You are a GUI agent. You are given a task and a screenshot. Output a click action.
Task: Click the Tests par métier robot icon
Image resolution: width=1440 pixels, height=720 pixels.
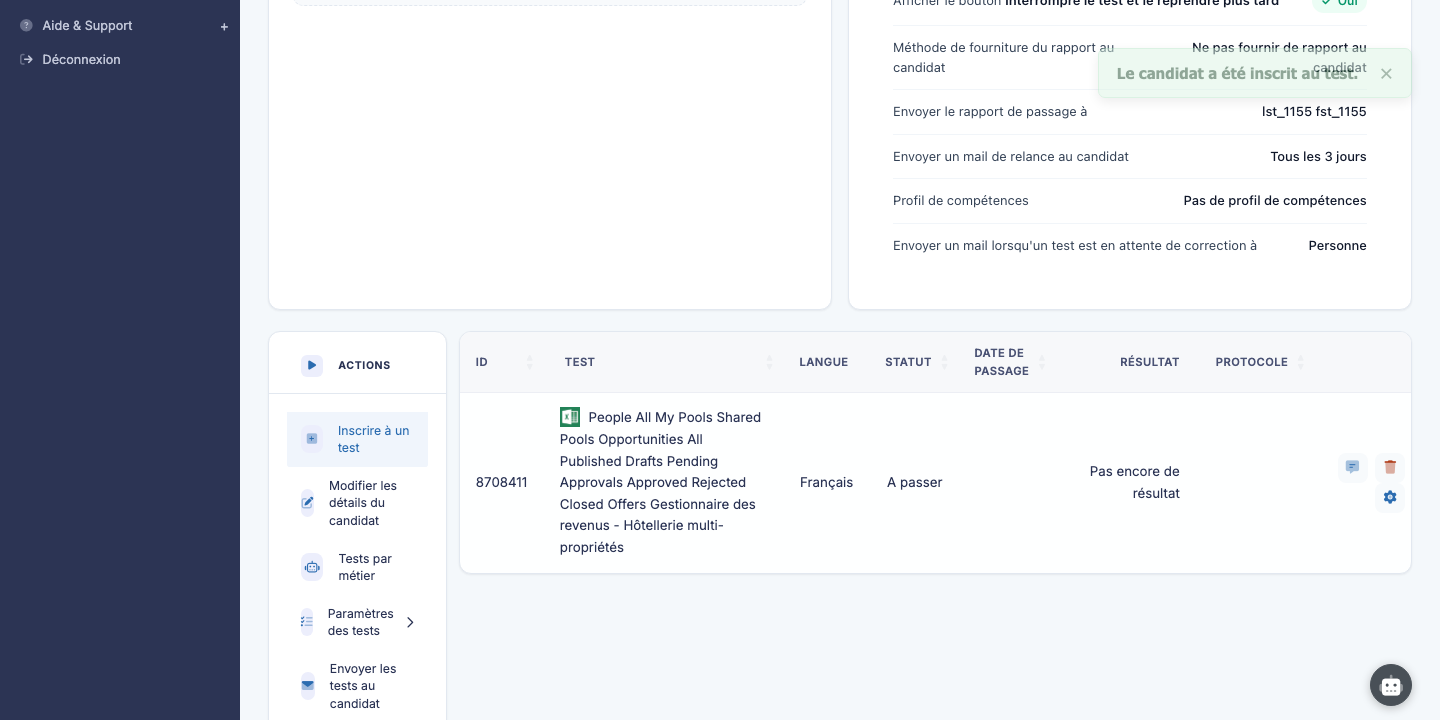(312, 567)
